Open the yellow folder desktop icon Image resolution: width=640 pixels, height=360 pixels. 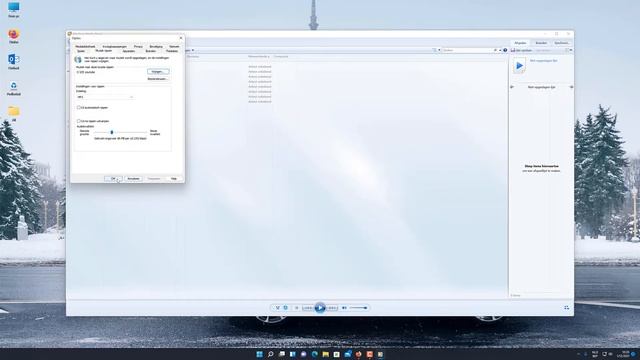pyautogui.click(x=13, y=113)
